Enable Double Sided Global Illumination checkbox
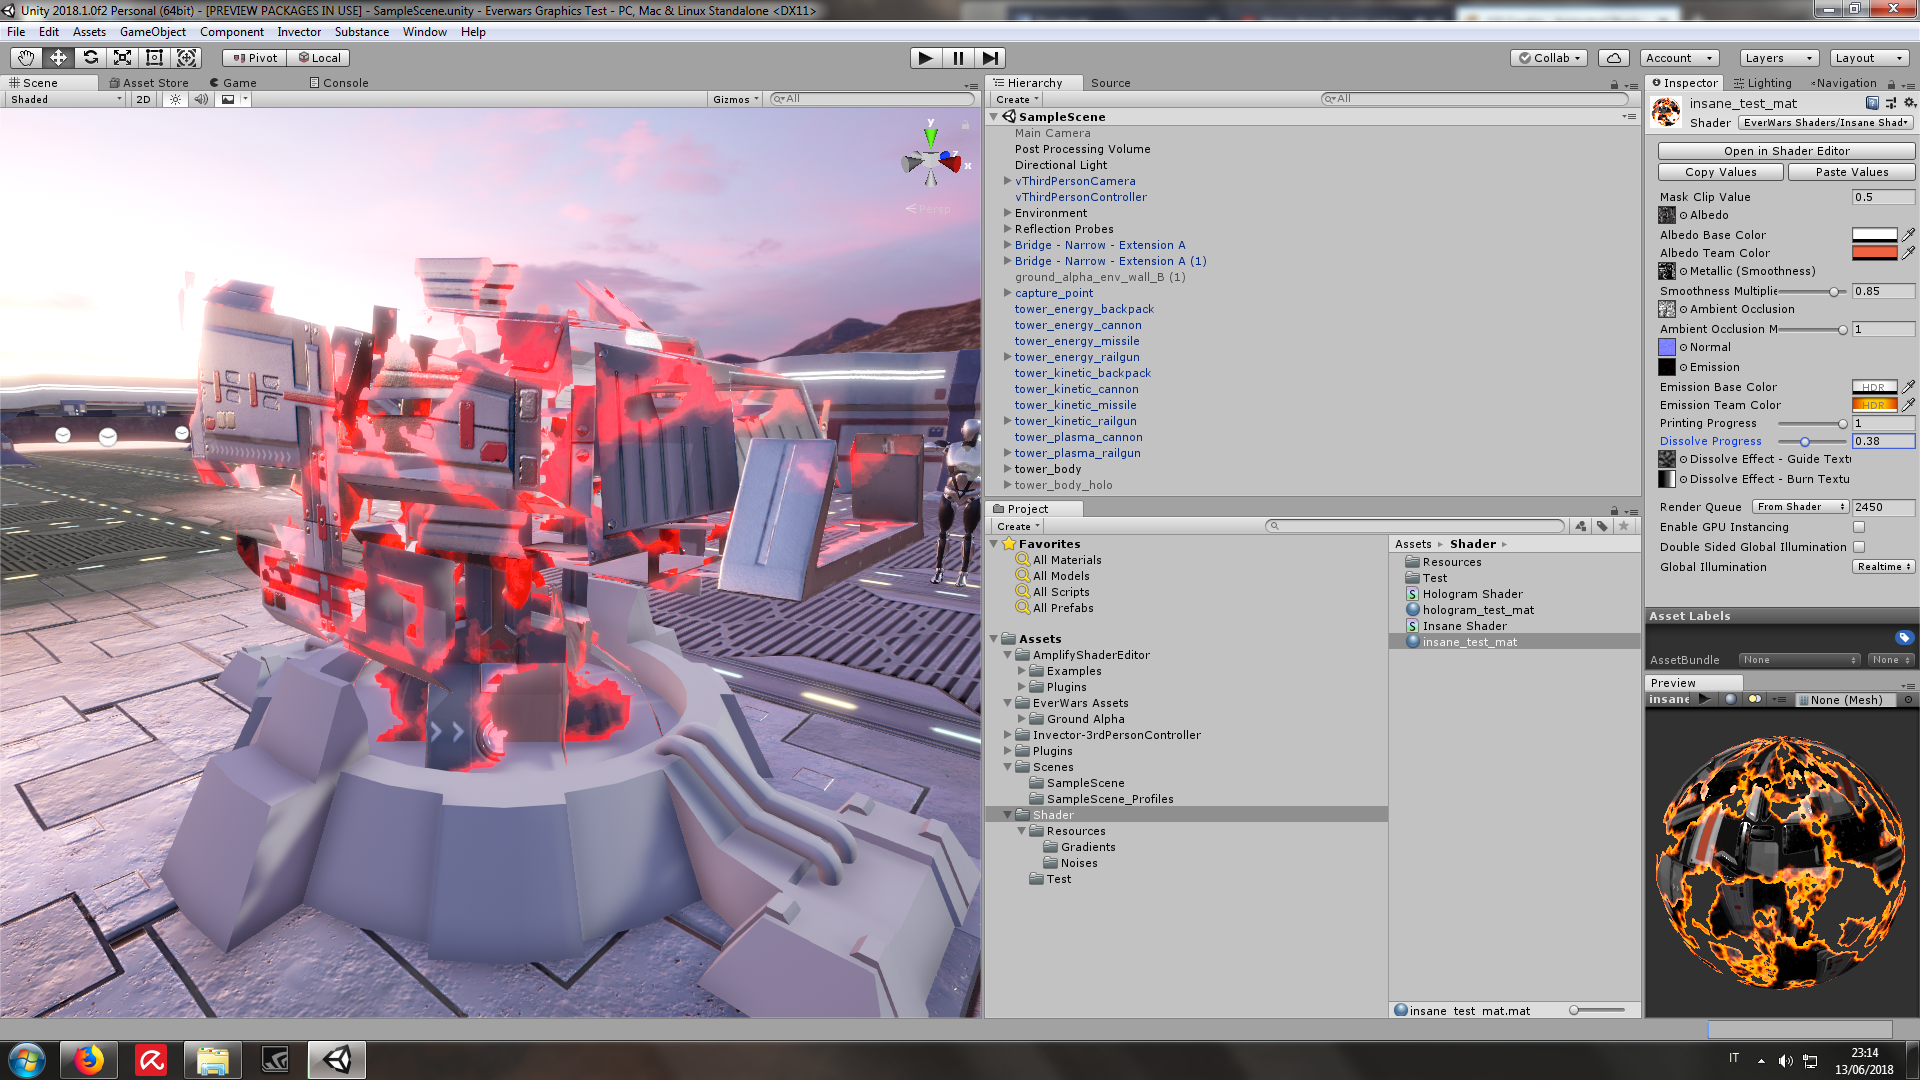The width and height of the screenshot is (1920, 1080). pyautogui.click(x=1859, y=547)
